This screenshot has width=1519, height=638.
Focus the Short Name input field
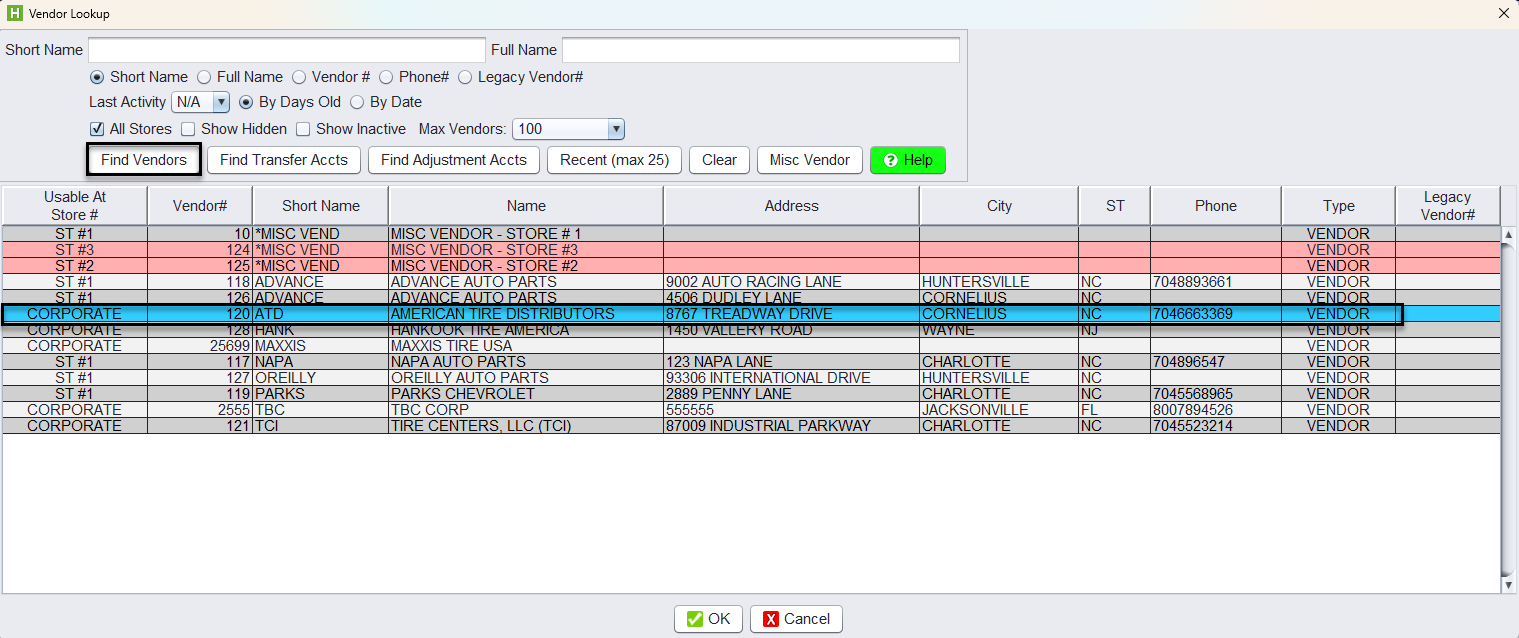pyautogui.click(x=287, y=50)
